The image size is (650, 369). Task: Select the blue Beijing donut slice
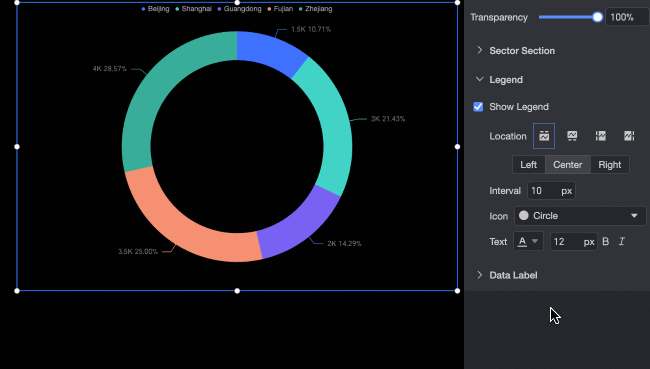[269, 51]
